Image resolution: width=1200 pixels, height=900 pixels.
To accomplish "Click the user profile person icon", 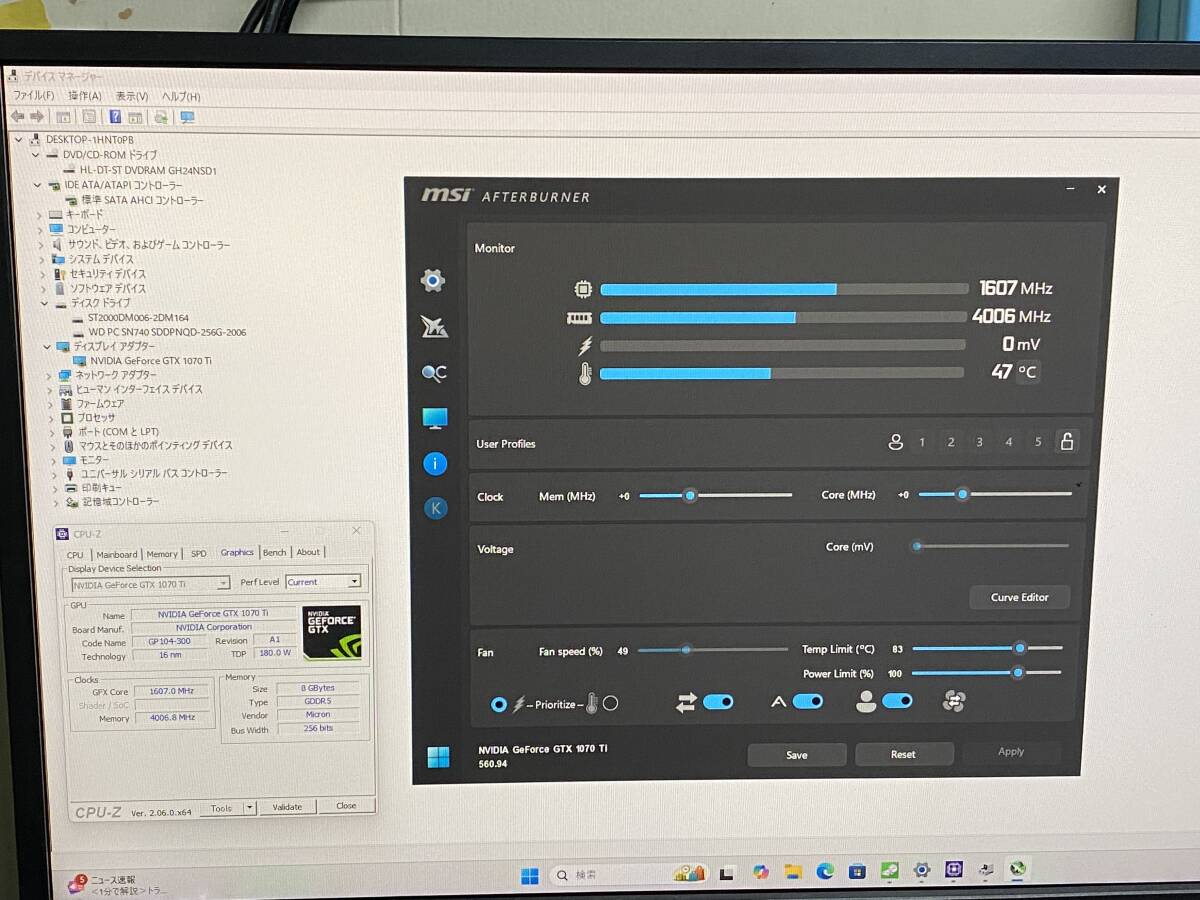I will tap(895, 442).
